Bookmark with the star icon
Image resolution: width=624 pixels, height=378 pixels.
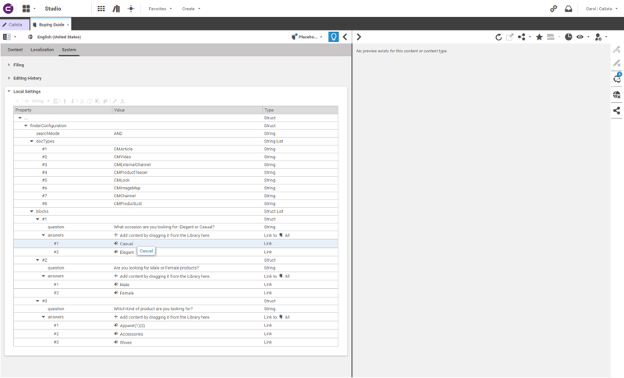pos(539,37)
